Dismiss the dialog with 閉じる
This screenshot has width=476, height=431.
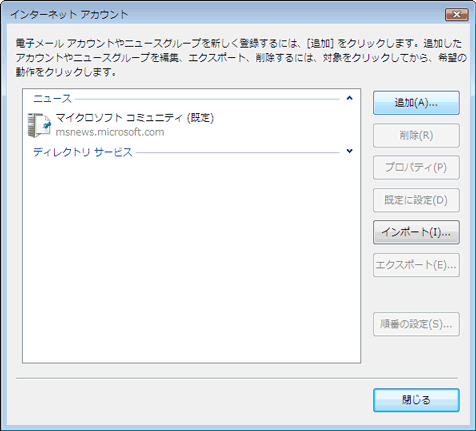pyautogui.click(x=416, y=400)
